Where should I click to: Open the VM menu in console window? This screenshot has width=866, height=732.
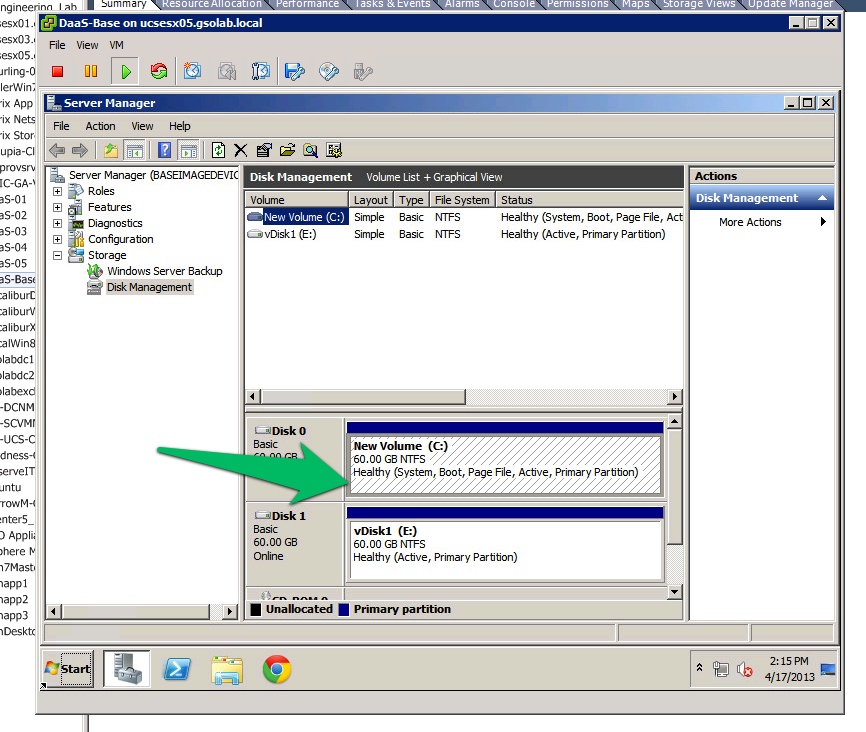[x=116, y=45]
